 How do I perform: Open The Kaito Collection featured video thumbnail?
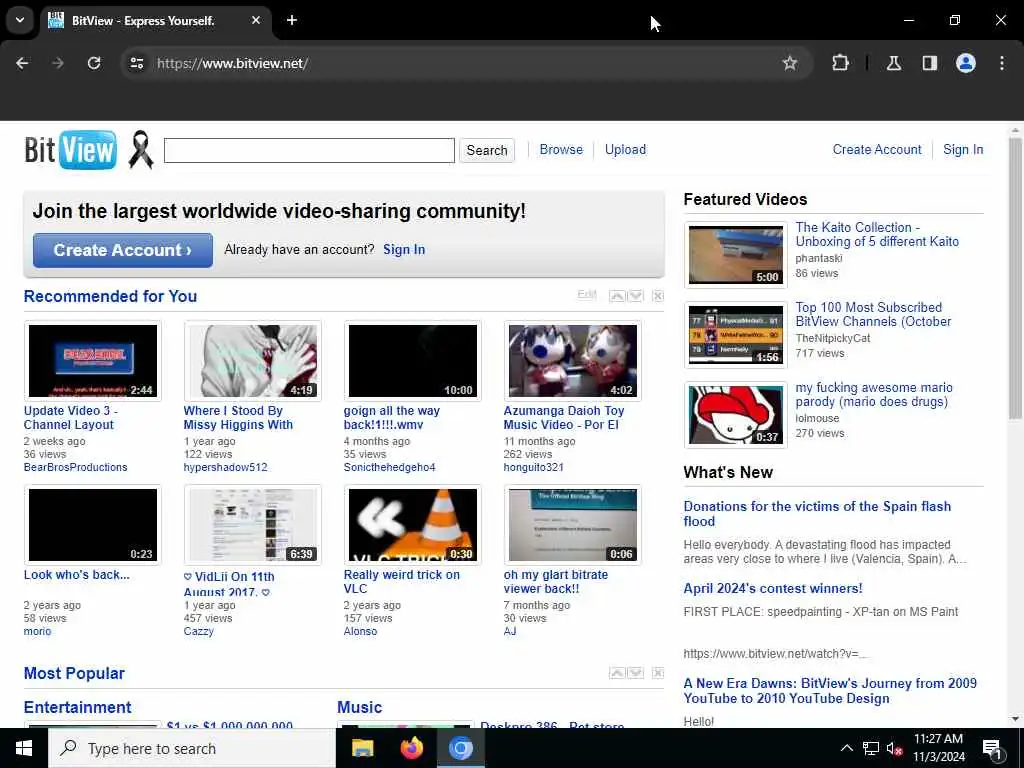736,255
